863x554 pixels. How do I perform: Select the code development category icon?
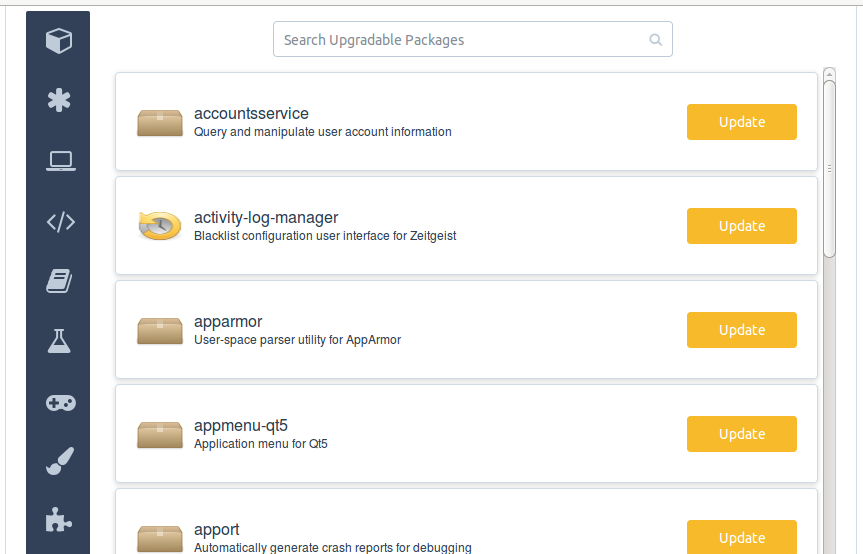point(61,222)
